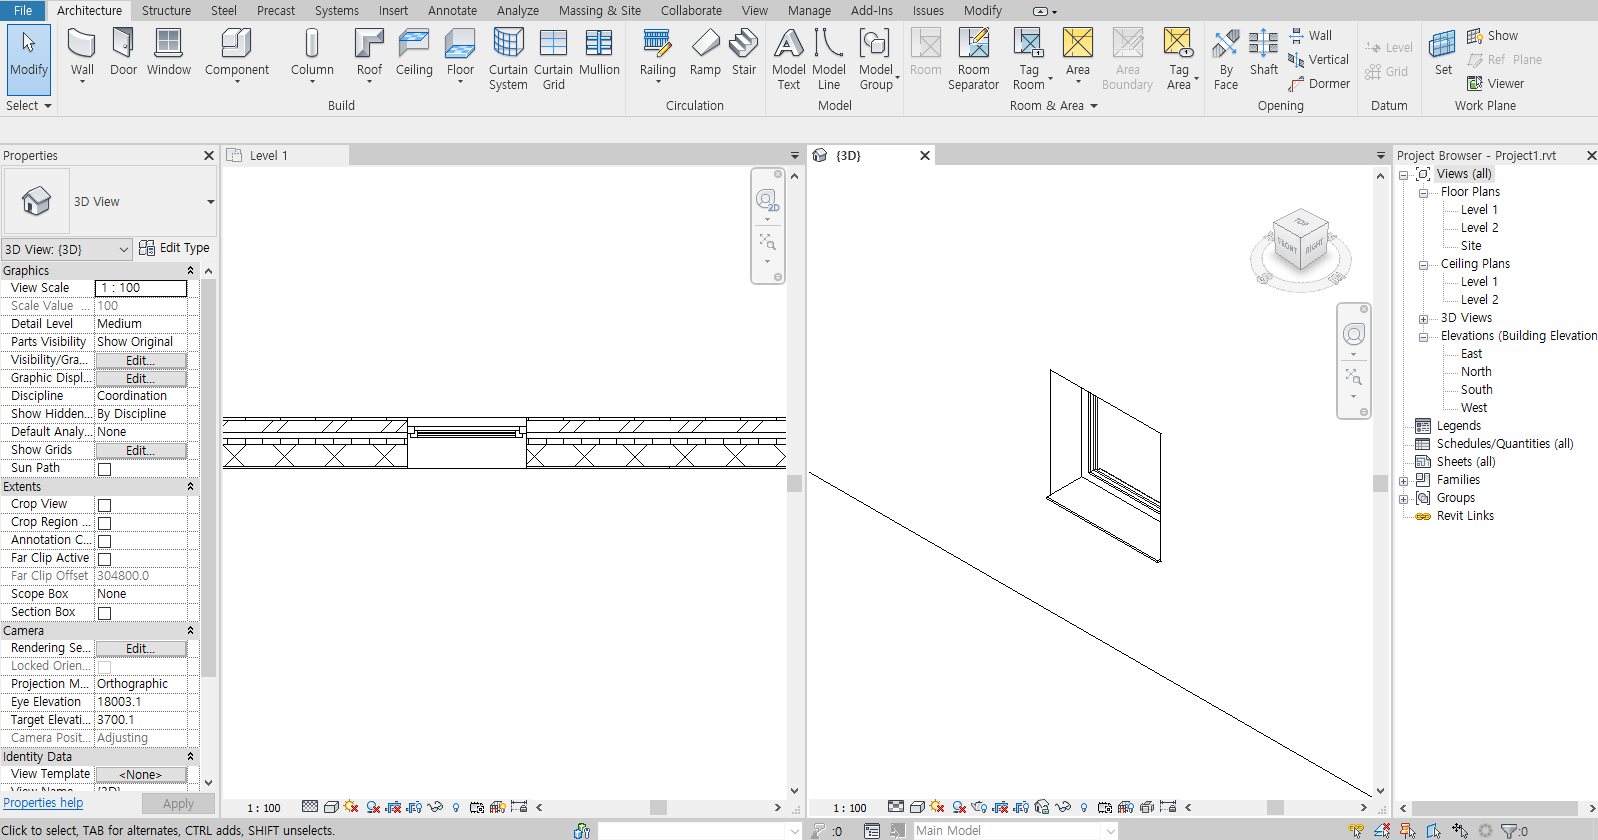Select South elevation in Project Browser
This screenshot has width=1598, height=840.
(x=1476, y=389)
